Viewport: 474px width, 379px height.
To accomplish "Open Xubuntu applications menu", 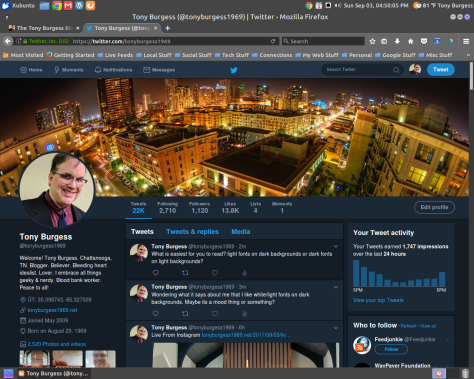I will pos(18,5).
